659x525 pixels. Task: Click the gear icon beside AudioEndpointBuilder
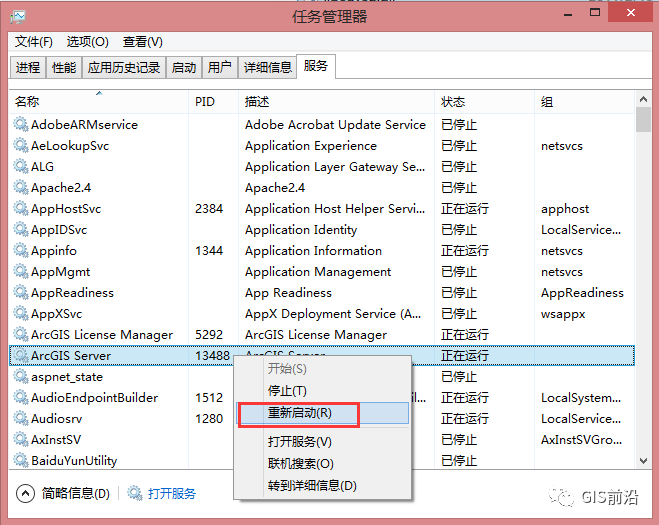tap(21, 397)
